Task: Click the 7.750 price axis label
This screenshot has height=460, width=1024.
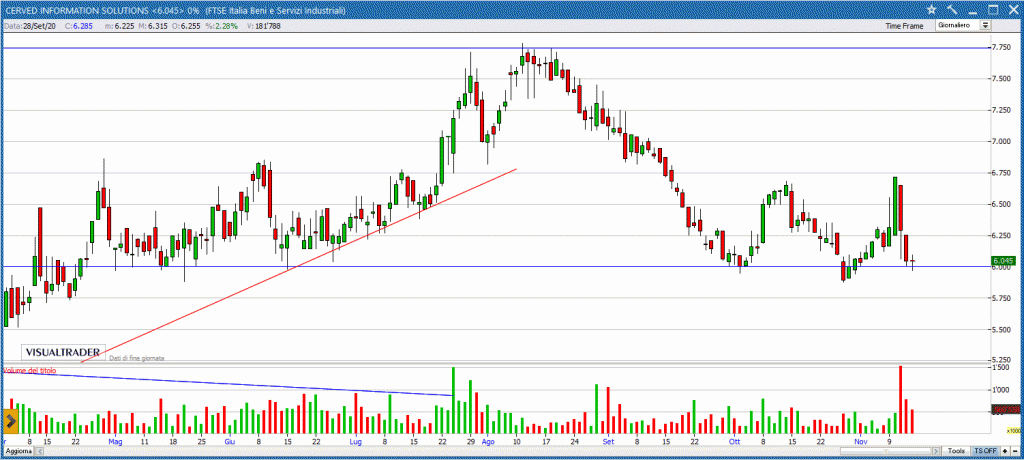Action: click(1002, 47)
